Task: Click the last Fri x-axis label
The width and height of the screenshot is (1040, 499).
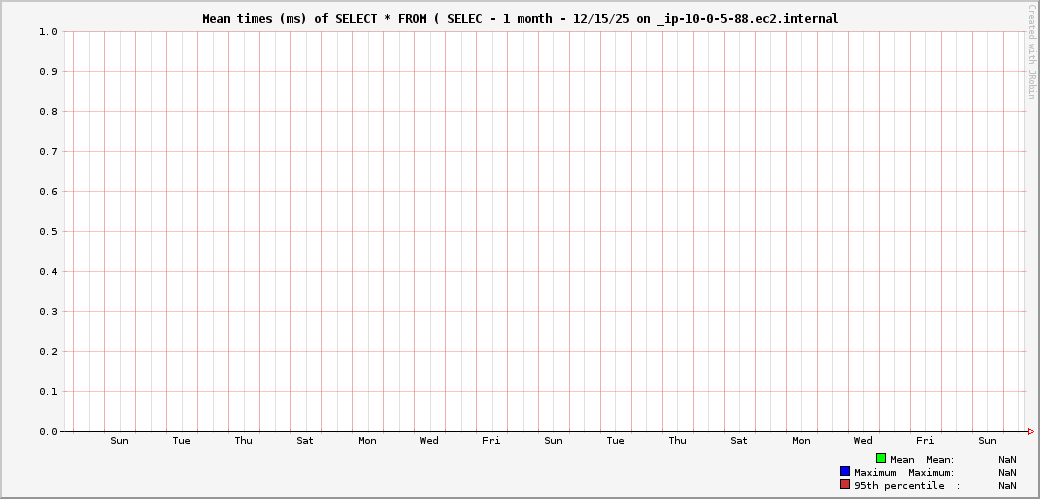Action: (x=925, y=441)
